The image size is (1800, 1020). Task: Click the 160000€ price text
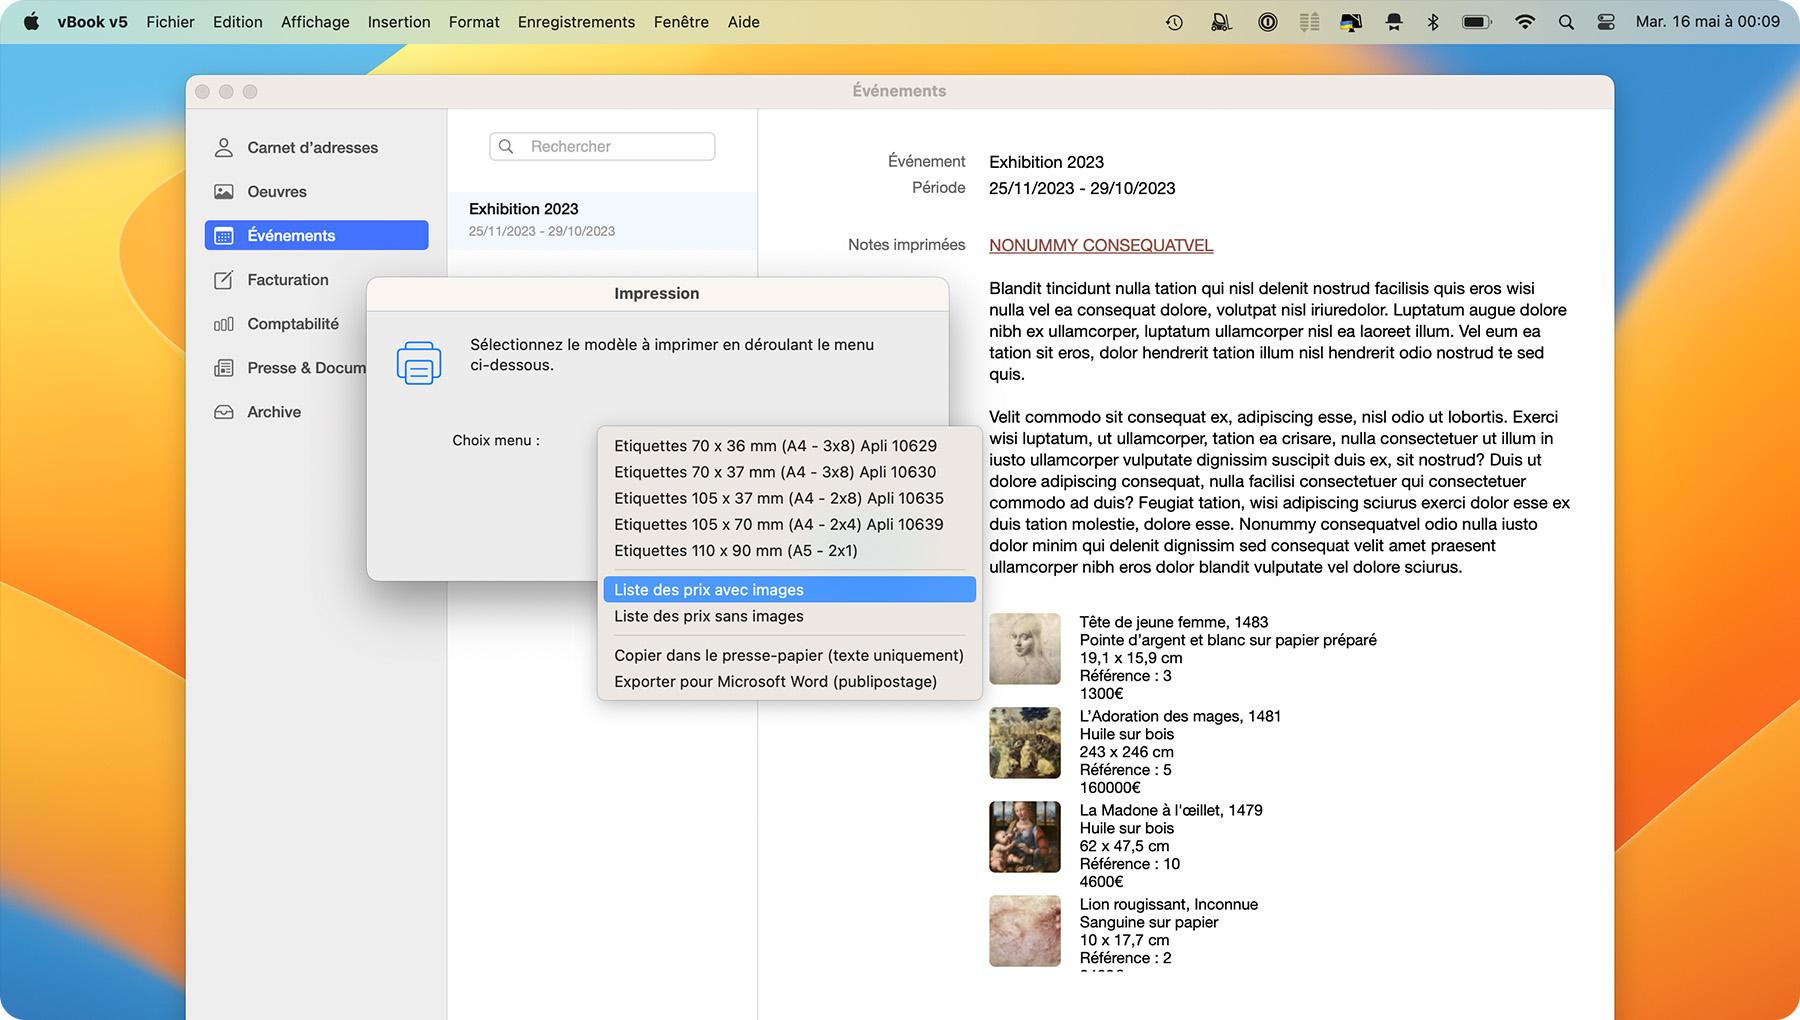tap(1110, 788)
